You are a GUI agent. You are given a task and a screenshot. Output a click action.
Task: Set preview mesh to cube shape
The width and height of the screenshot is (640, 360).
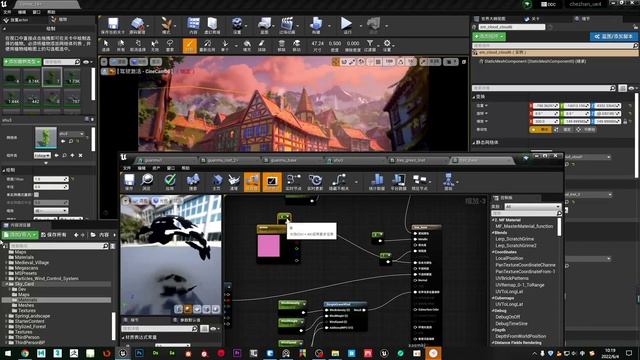[206, 309]
